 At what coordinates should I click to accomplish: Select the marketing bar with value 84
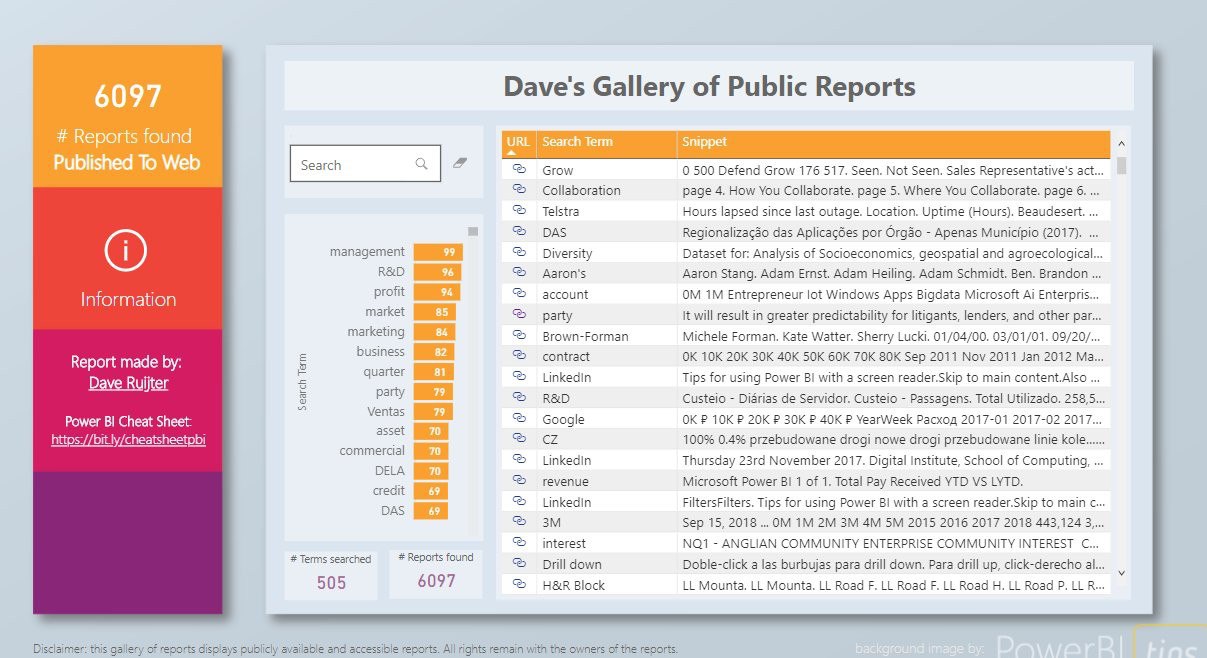tap(434, 332)
